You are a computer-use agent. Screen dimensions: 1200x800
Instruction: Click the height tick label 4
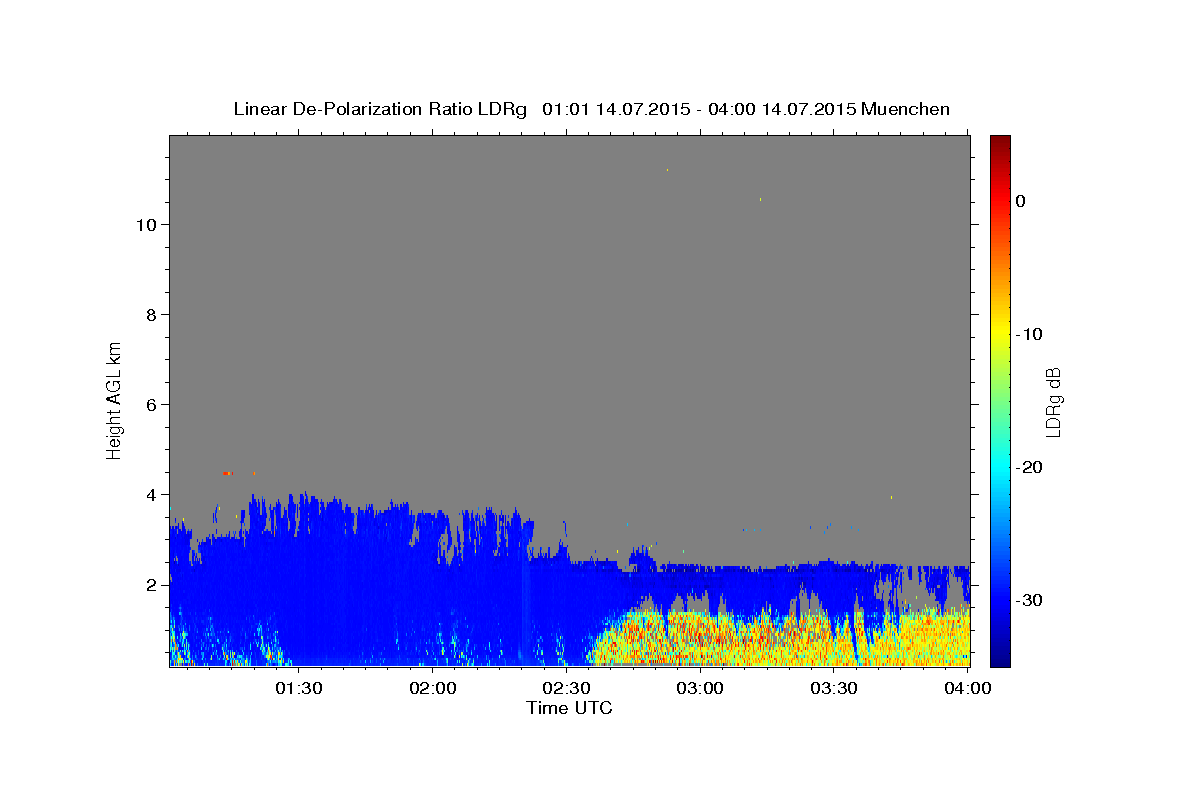tap(150, 495)
